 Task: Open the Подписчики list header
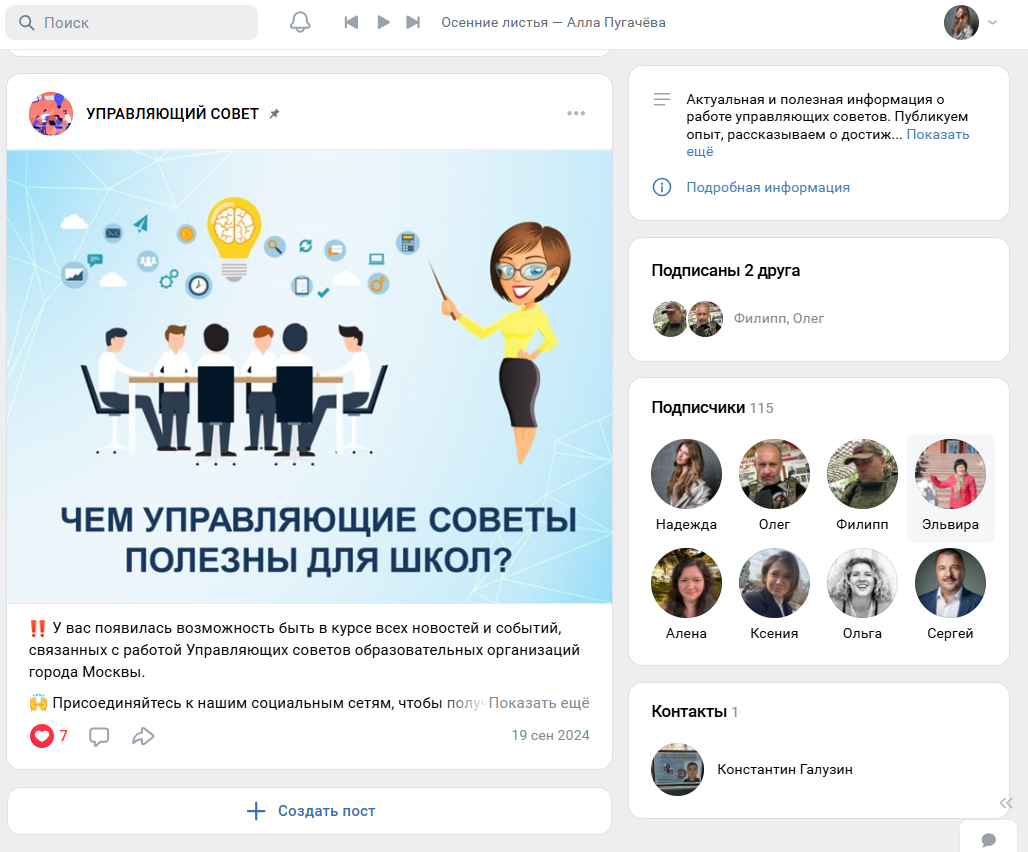(698, 407)
